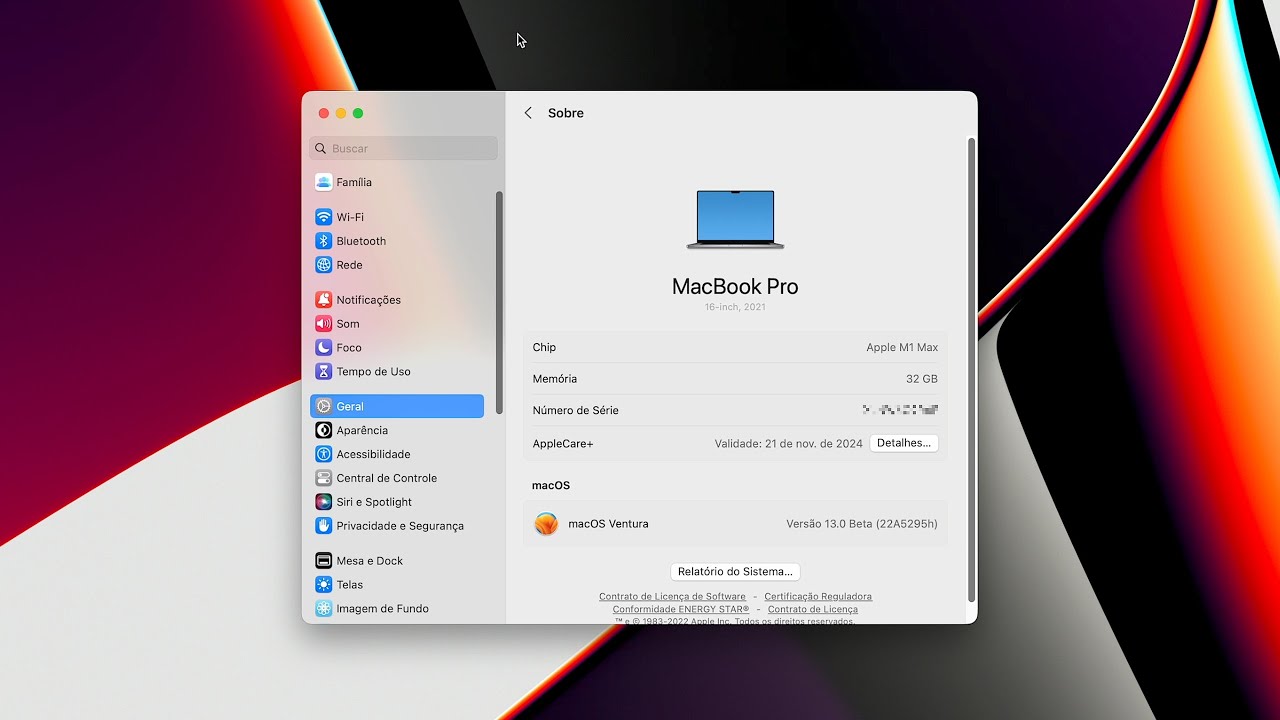The image size is (1280, 720).
Task: Open the Telas display icon
Action: point(323,585)
